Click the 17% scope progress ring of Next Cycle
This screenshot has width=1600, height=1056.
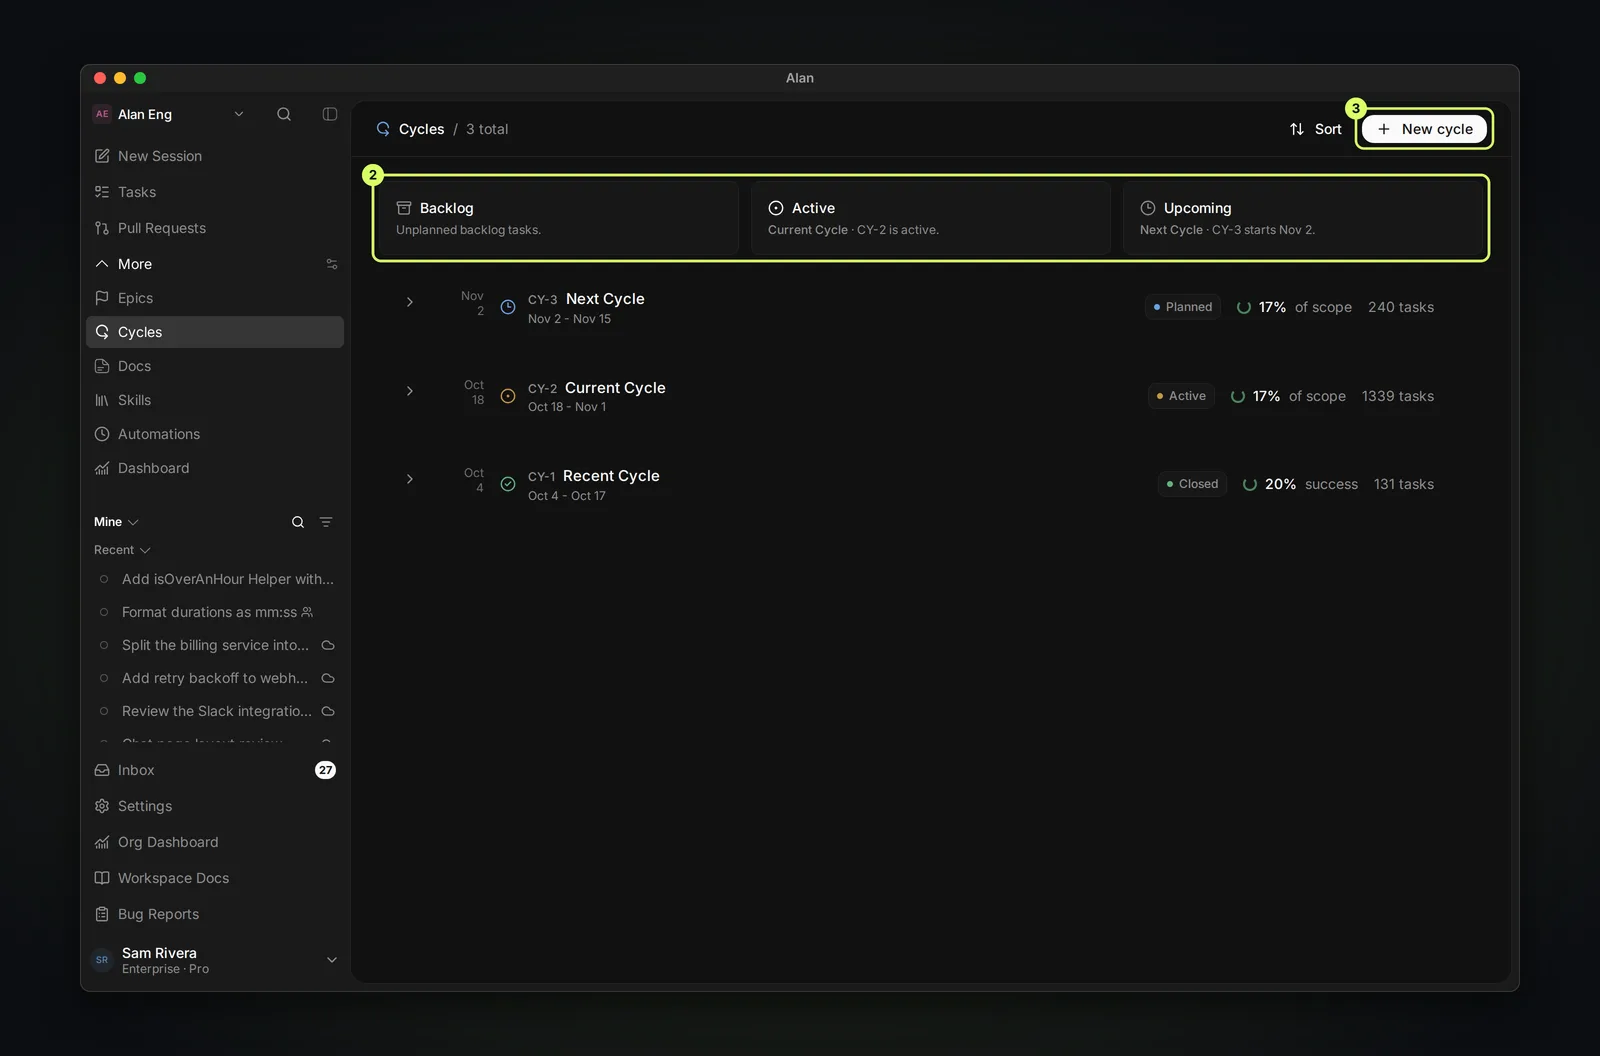[1244, 307]
